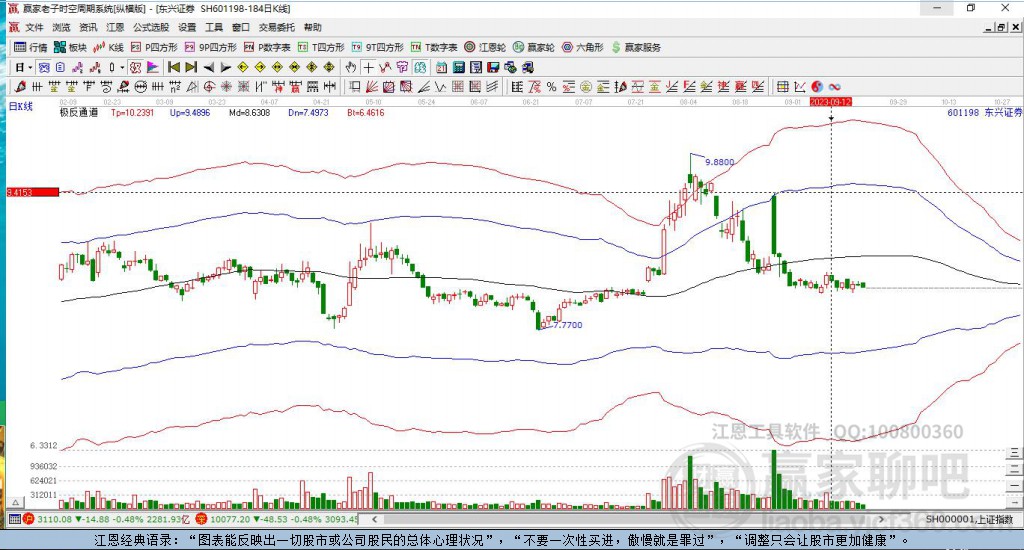The height and width of the screenshot is (550, 1024).
Task: Open the T数字表 tool
Action: (434, 47)
